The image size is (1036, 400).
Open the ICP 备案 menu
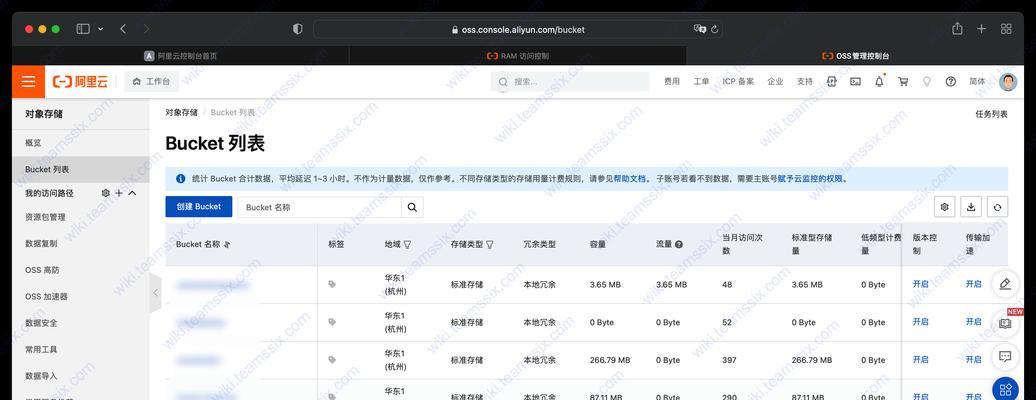tap(738, 82)
